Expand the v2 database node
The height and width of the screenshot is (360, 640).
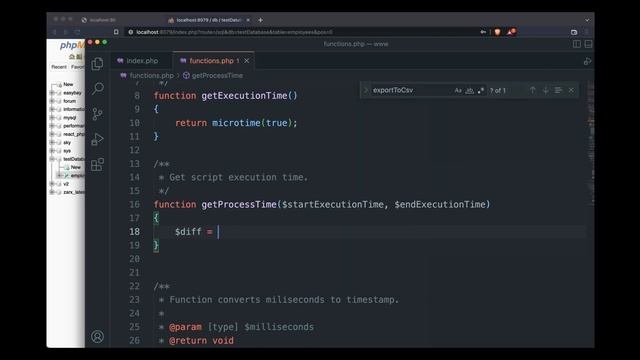coord(52,184)
